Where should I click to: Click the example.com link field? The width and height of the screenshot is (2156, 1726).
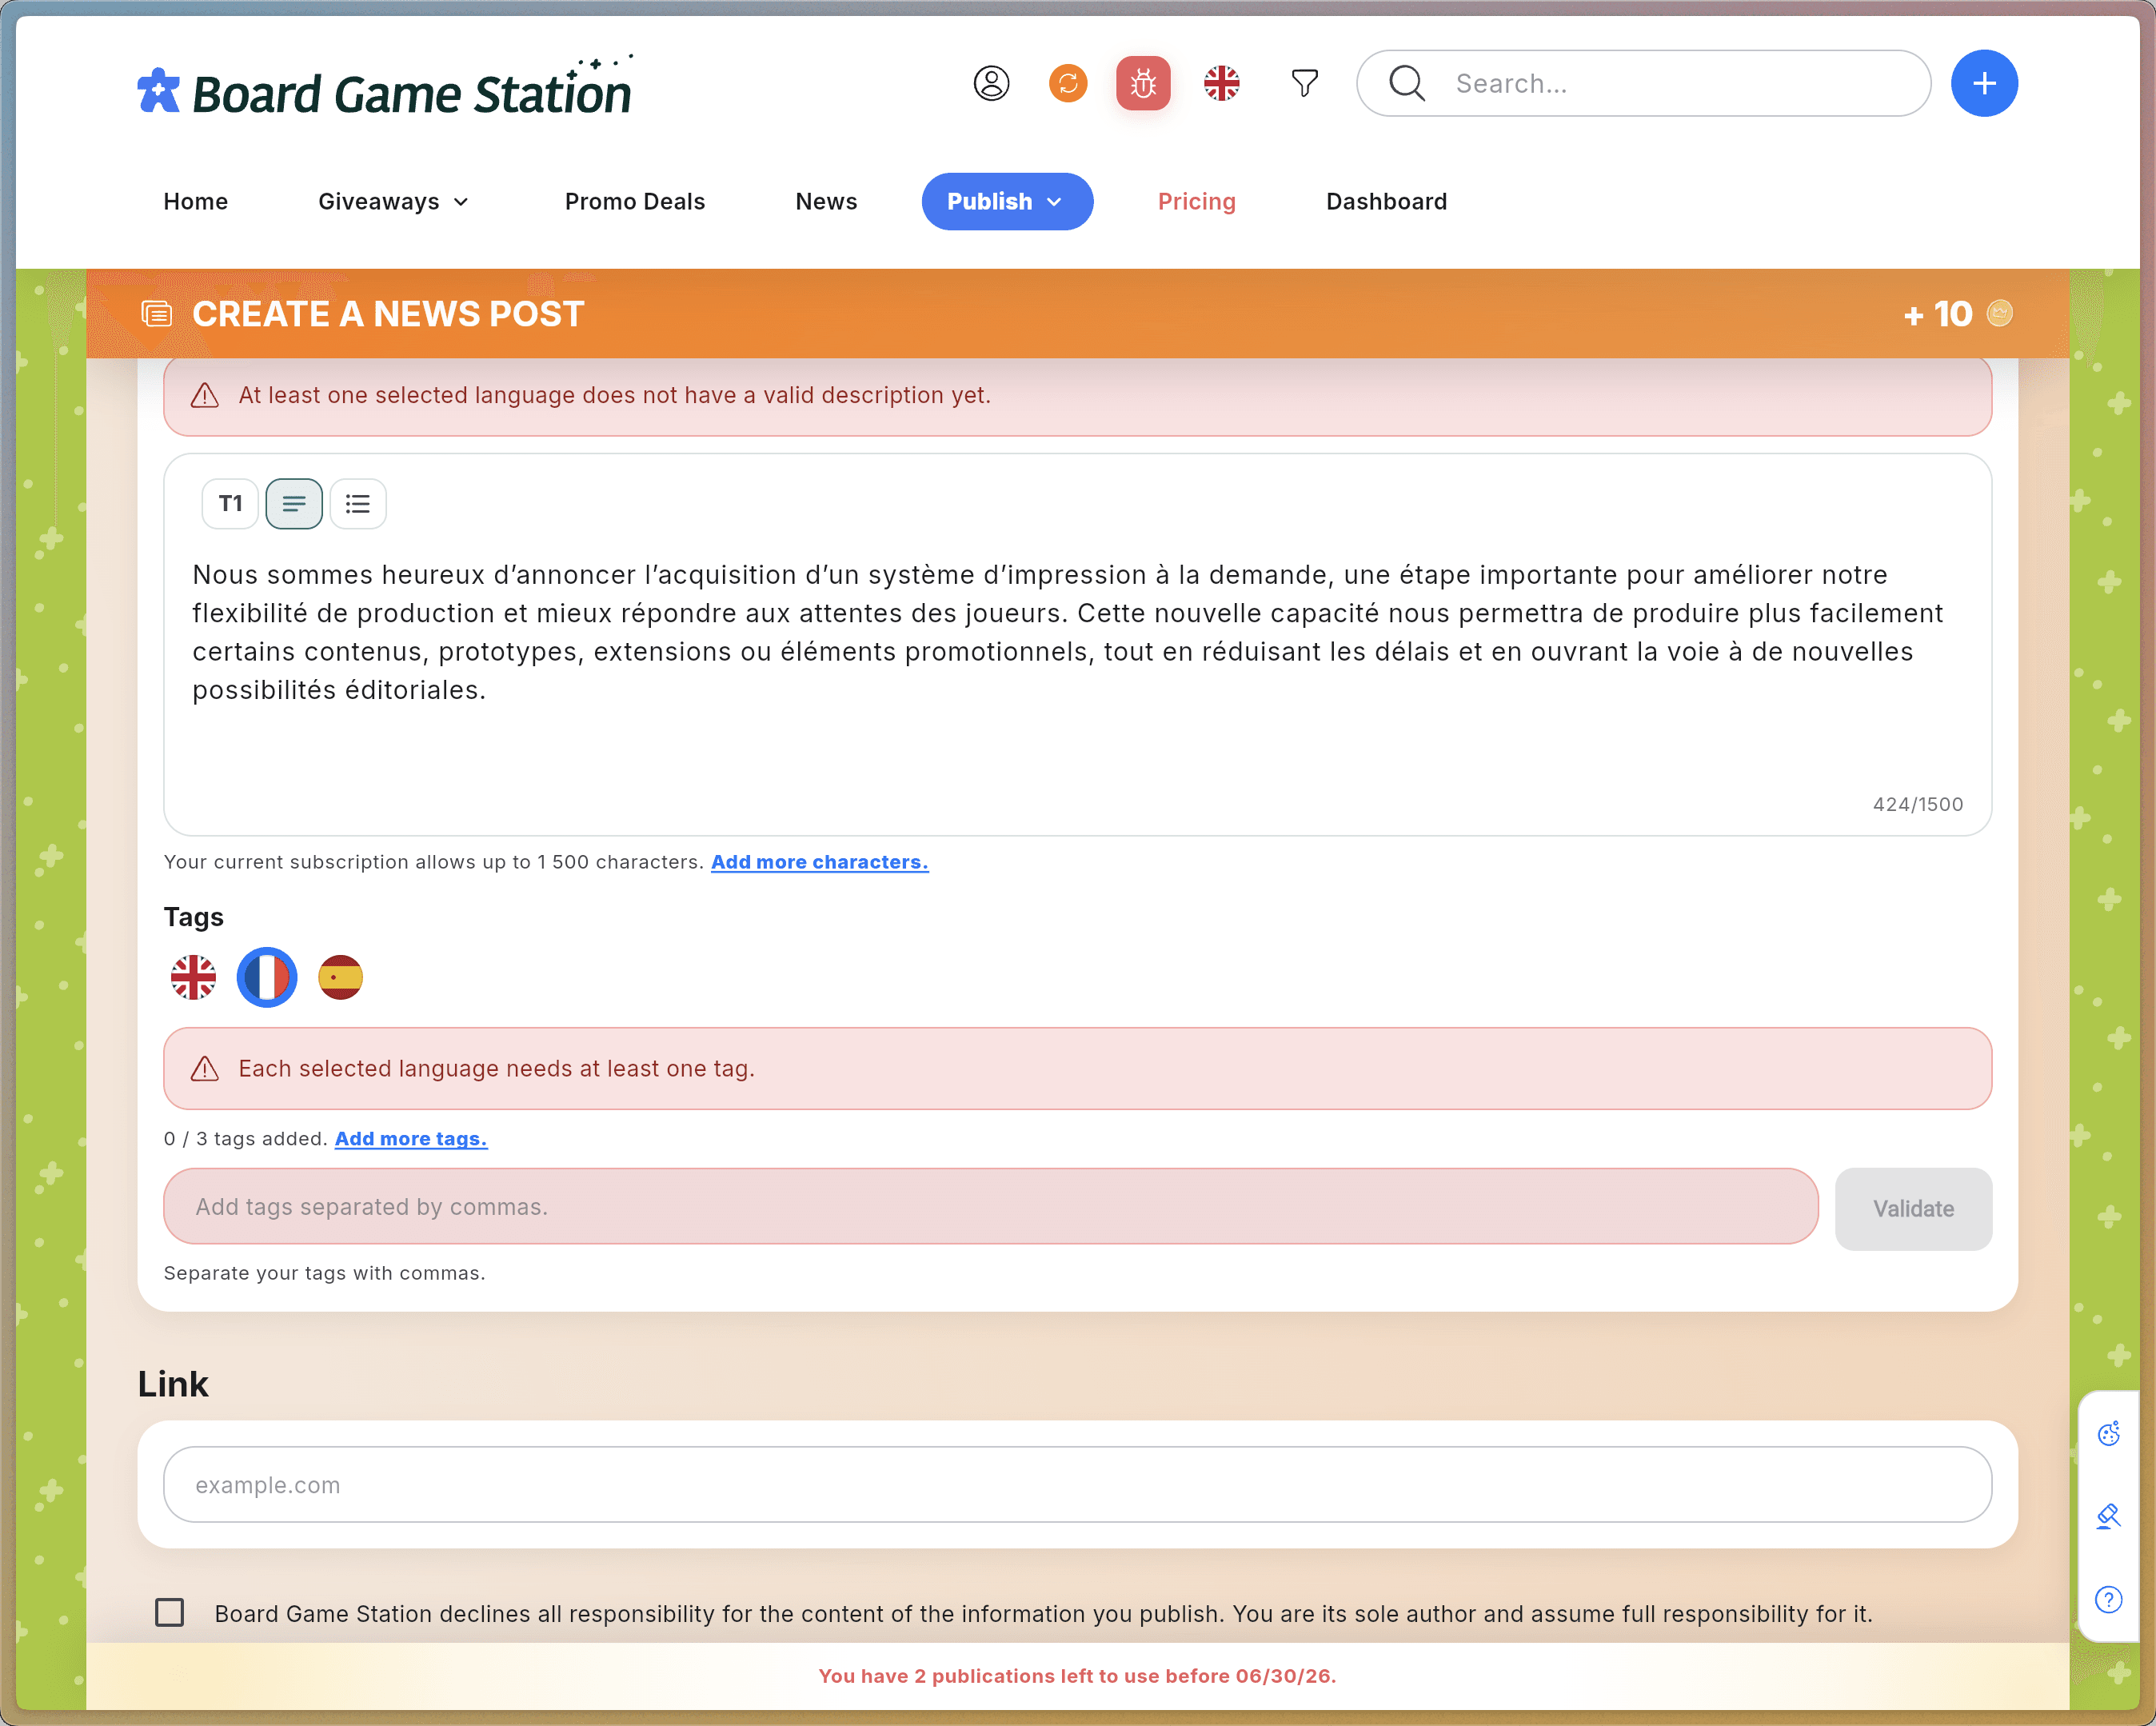[1077, 1485]
